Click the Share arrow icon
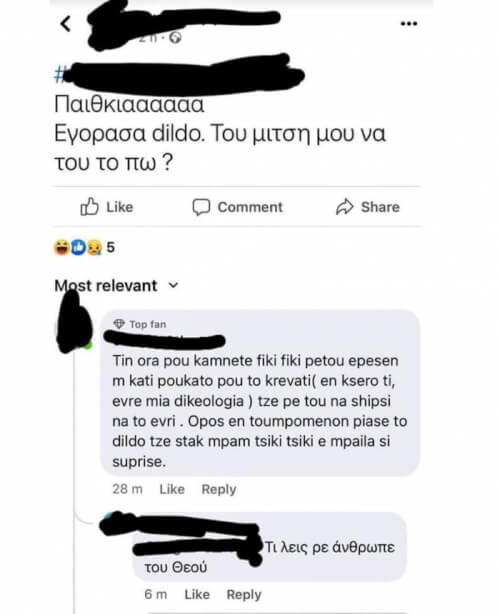This screenshot has width=500, height=614. click(x=345, y=207)
